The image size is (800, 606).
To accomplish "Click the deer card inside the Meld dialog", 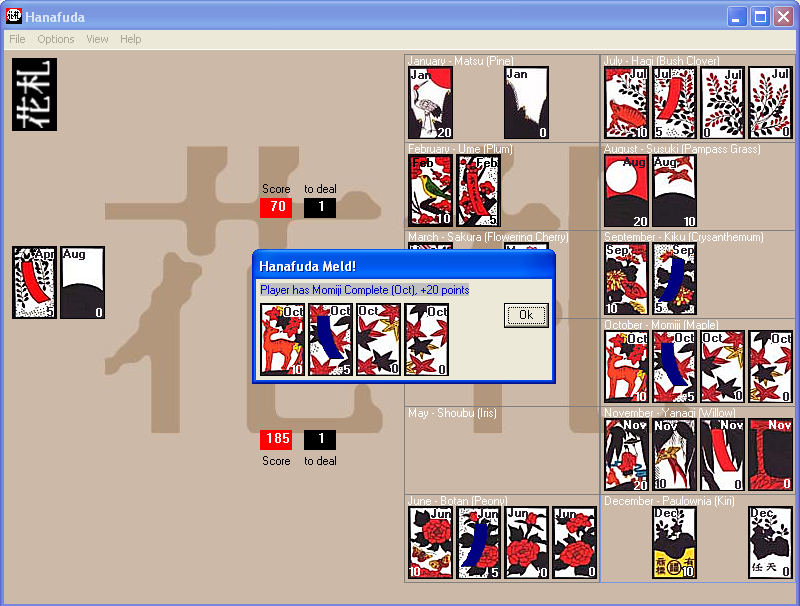I will [282, 340].
